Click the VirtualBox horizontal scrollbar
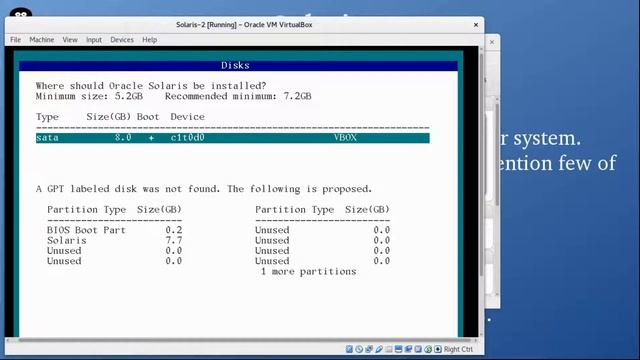 245,340
